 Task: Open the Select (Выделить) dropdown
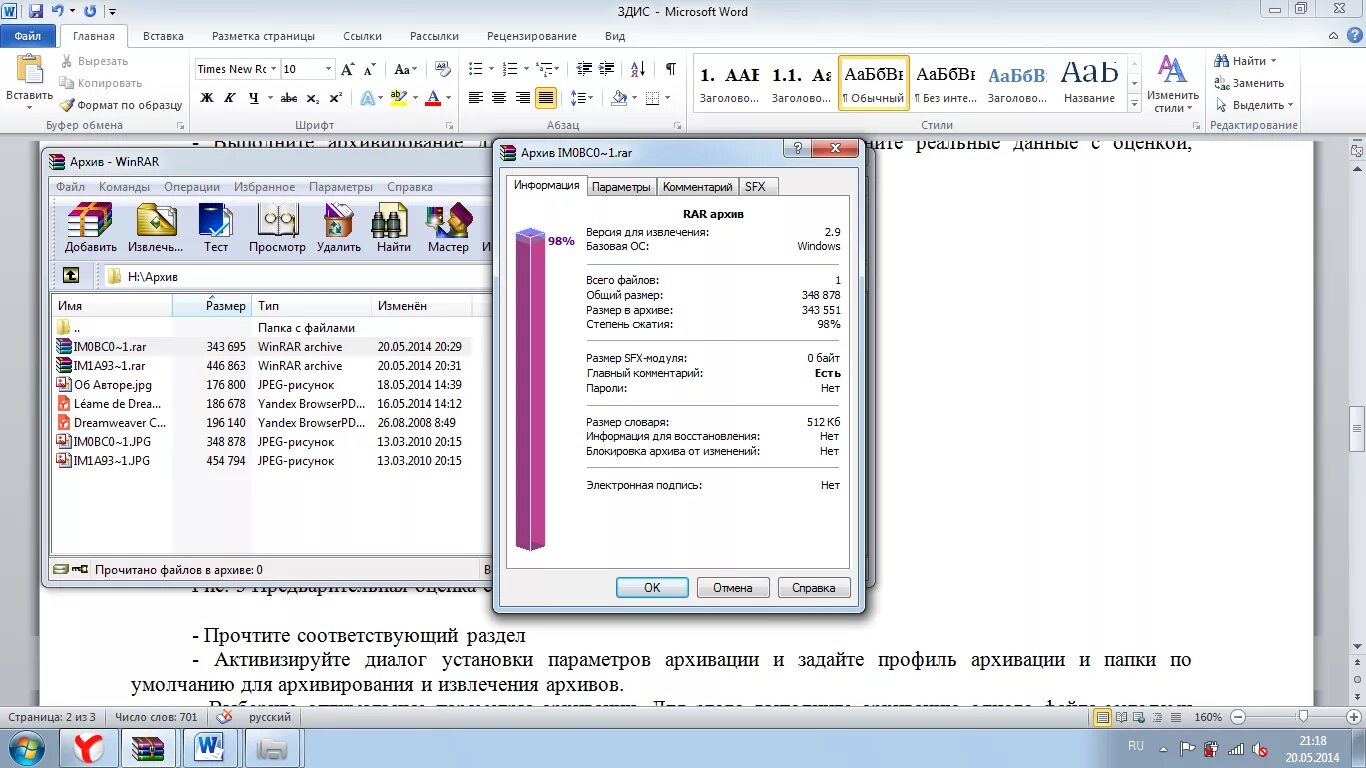coord(1255,105)
